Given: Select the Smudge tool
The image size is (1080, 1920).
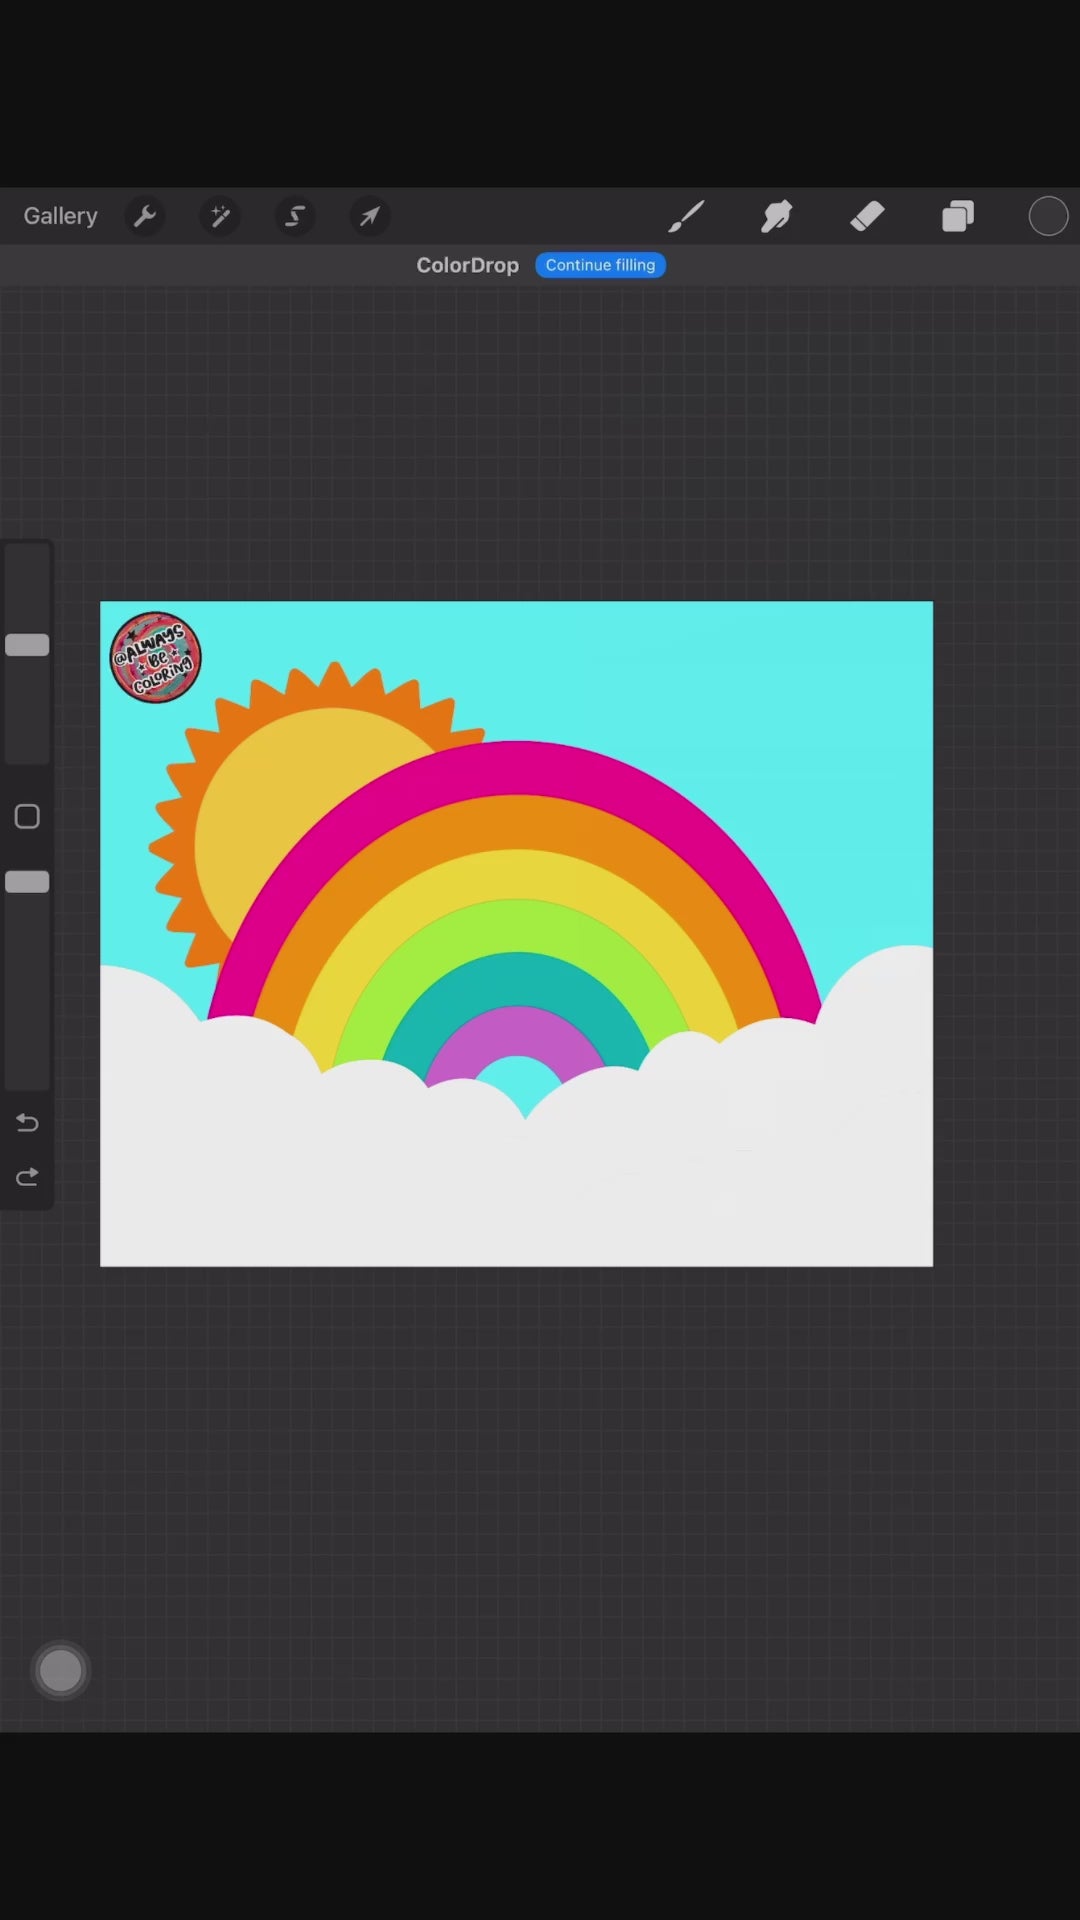Looking at the screenshot, I should click(776, 216).
